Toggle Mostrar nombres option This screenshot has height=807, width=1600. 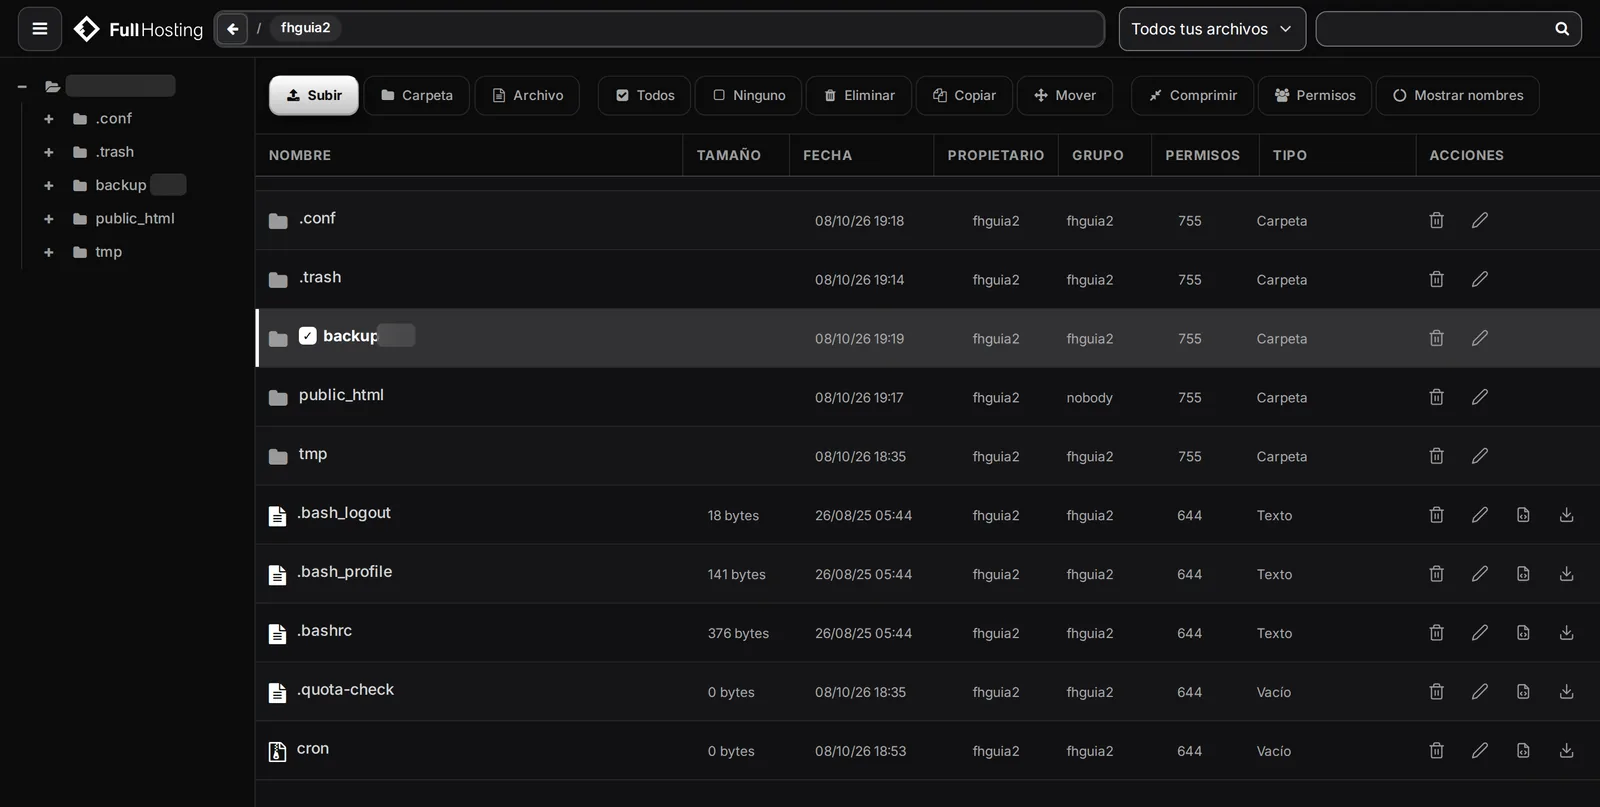[x=1457, y=96]
